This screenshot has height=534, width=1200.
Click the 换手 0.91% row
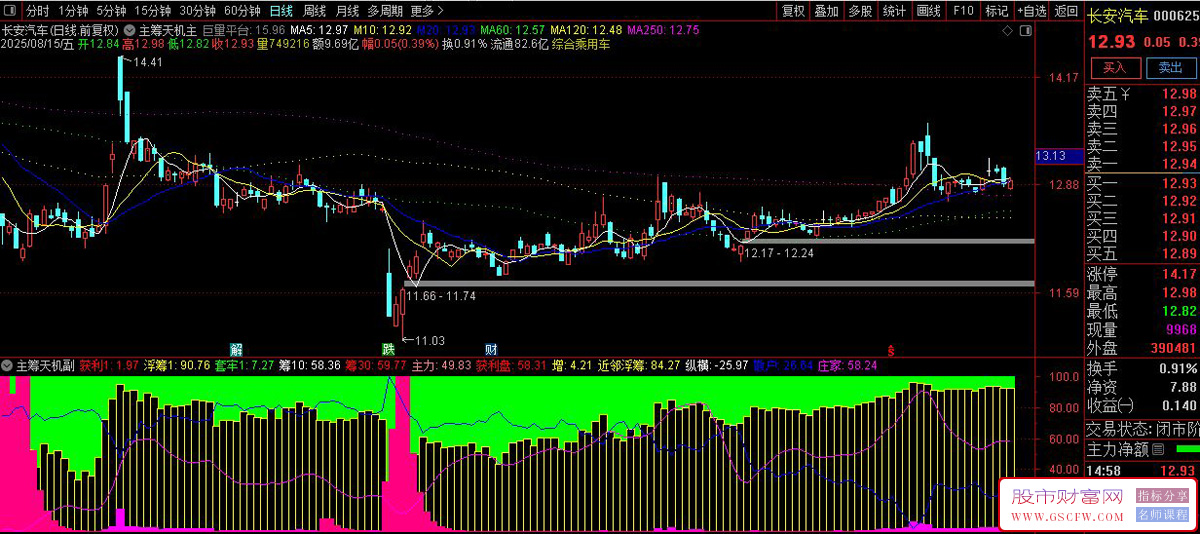1143,369
